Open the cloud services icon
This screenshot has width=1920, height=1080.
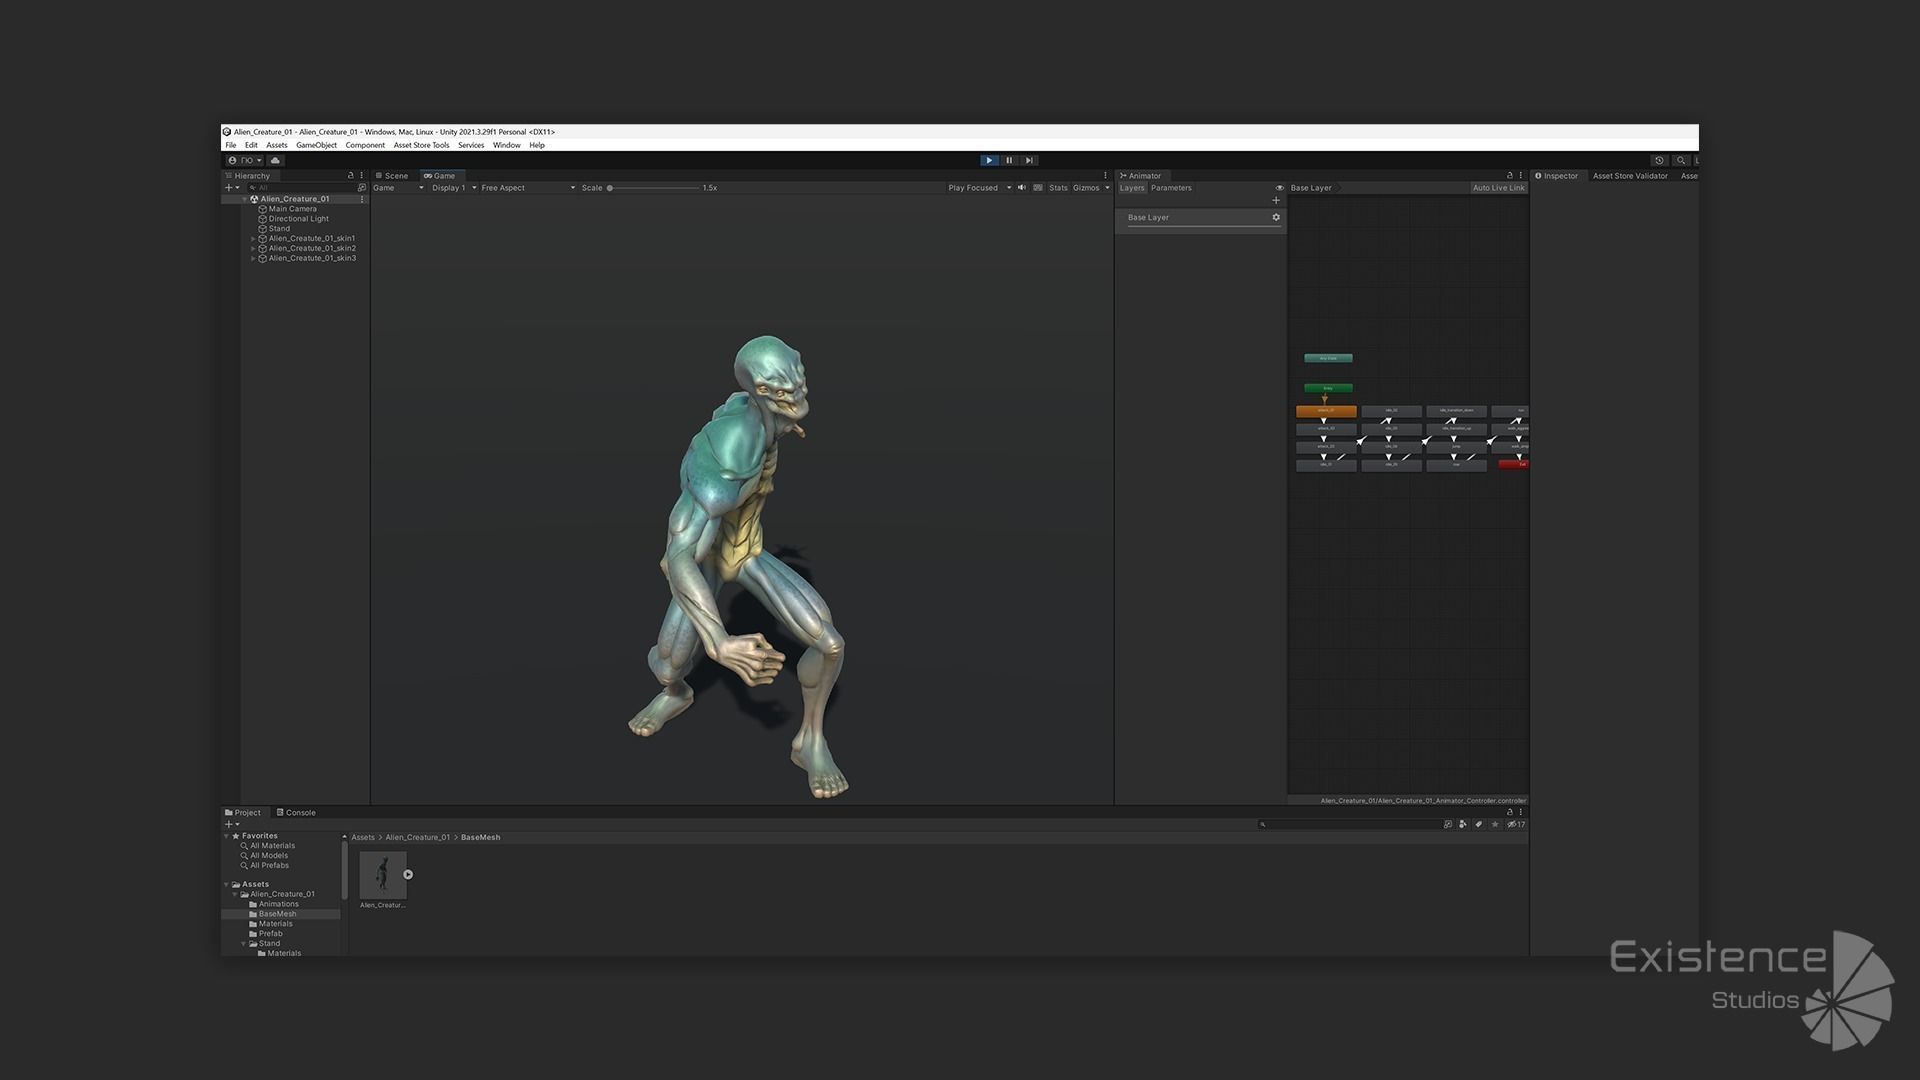click(x=276, y=160)
